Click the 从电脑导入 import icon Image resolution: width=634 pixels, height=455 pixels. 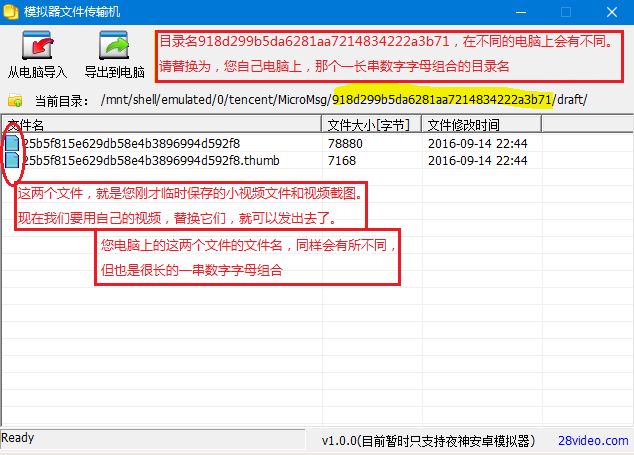pyautogui.click(x=38, y=45)
